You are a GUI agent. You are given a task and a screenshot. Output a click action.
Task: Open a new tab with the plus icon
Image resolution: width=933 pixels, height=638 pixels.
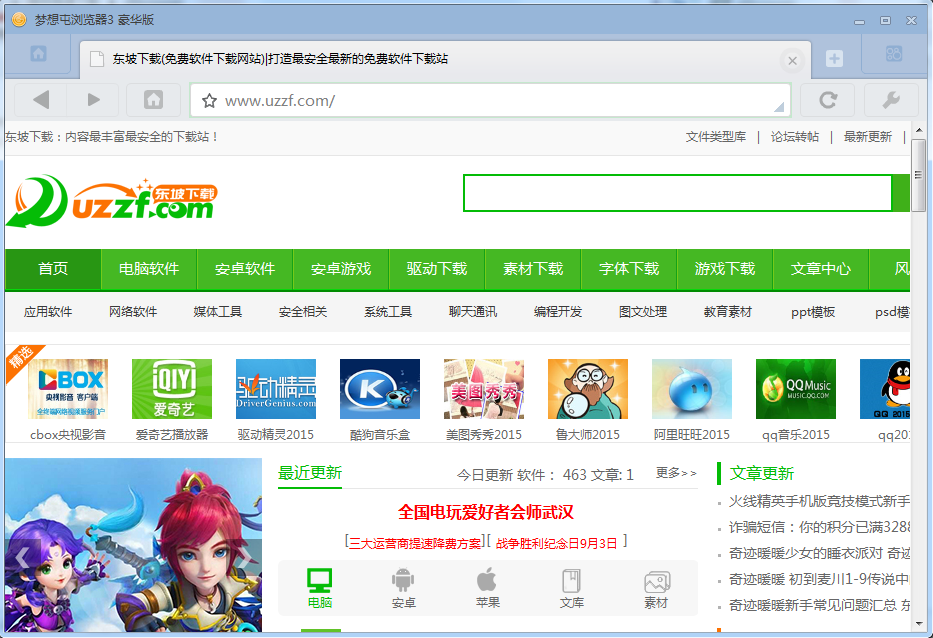pyautogui.click(x=834, y=58)
